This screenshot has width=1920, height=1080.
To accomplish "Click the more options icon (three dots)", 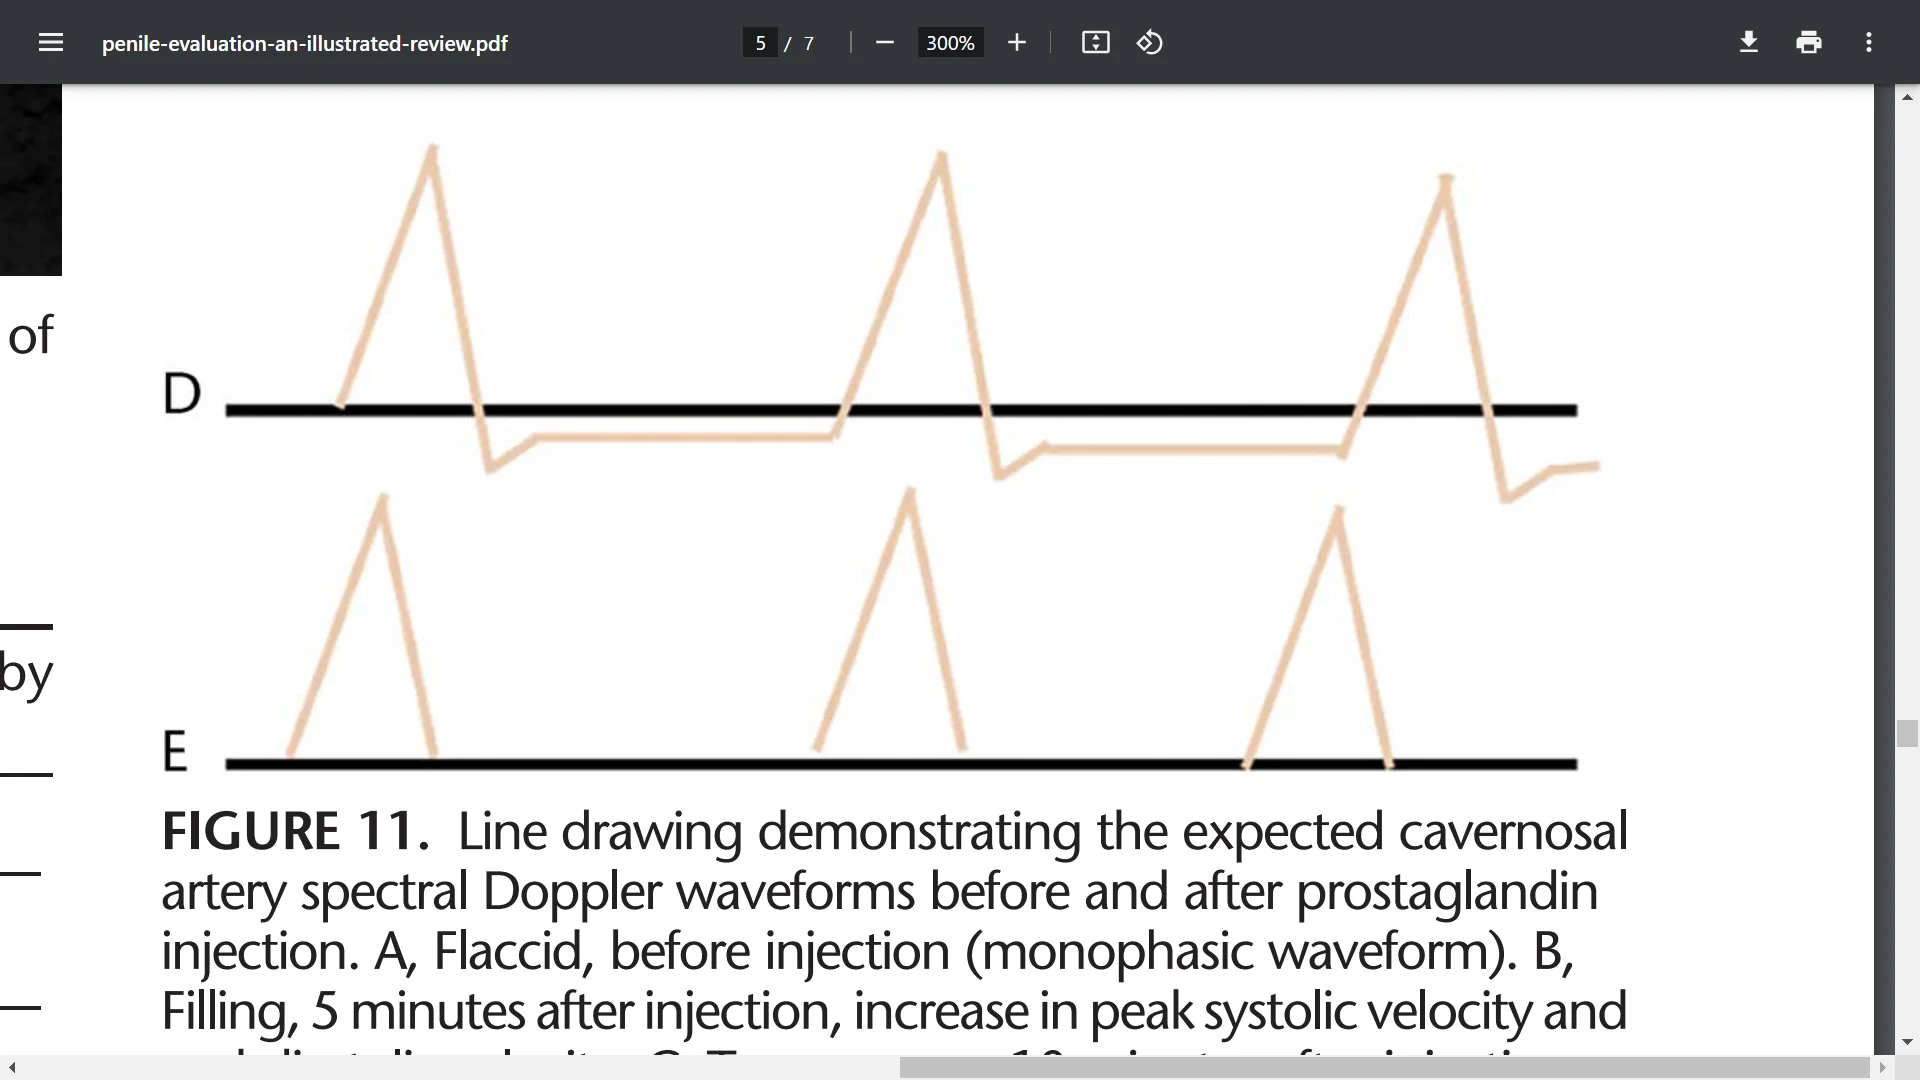I will 1869,42.
